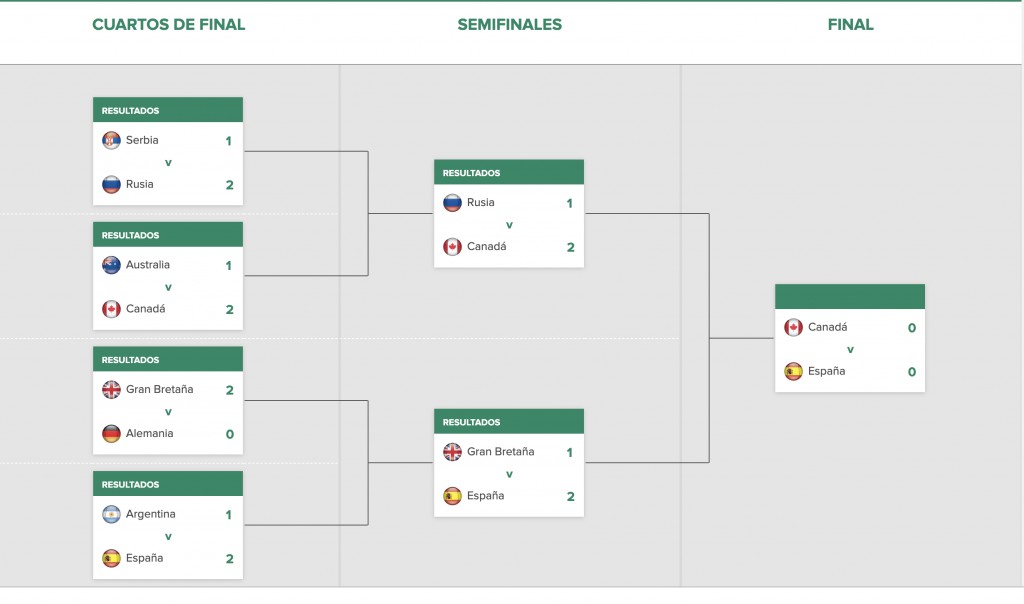Image resolution: width=1024 pixels, height=604 pixels.
Task: Open Rusia v Canadá semifinal Resultados header
Action: [x=509, y=172]
